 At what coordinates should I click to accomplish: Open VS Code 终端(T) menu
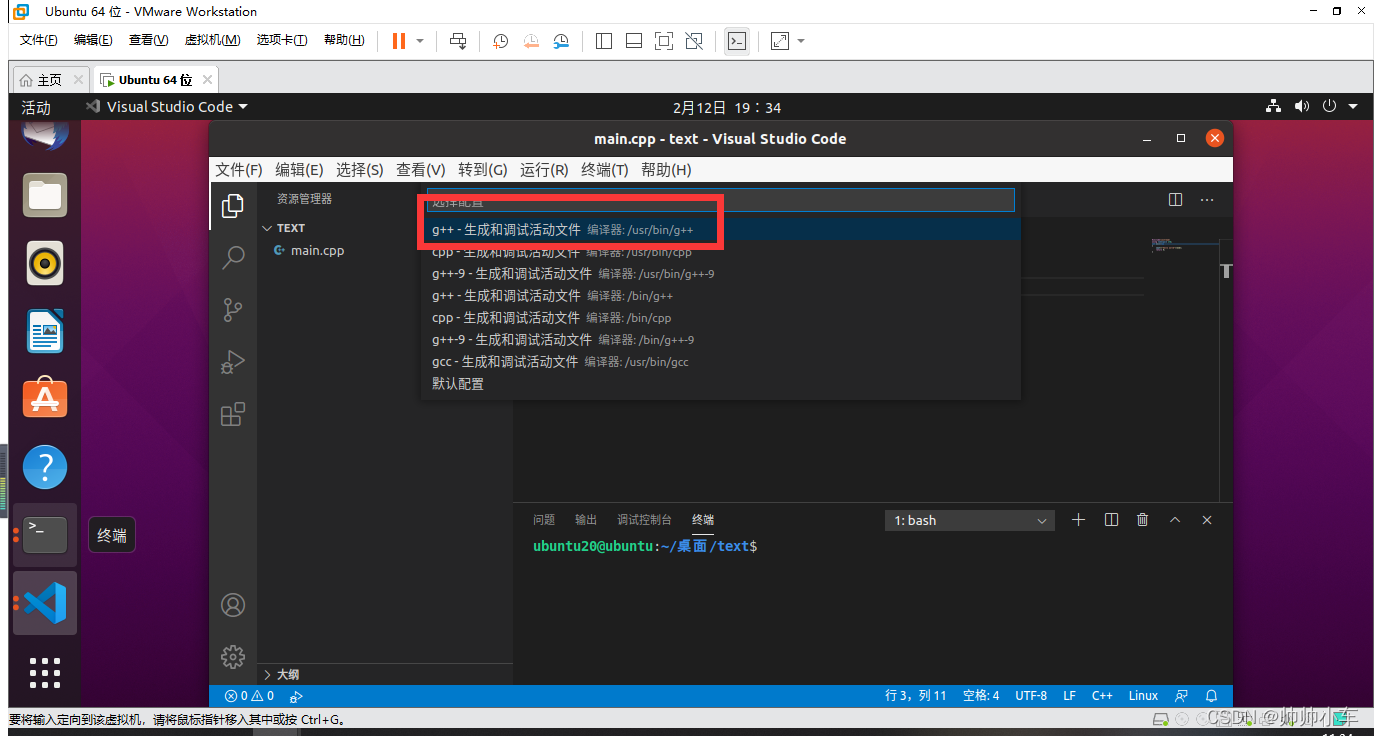pos(605,170)
